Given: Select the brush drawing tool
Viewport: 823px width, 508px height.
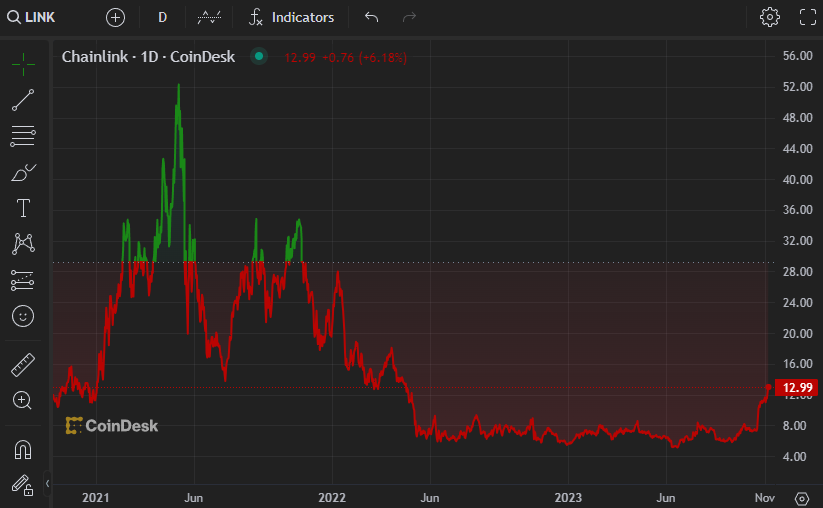Looking at the screenshot, I should tap(23, 172).
